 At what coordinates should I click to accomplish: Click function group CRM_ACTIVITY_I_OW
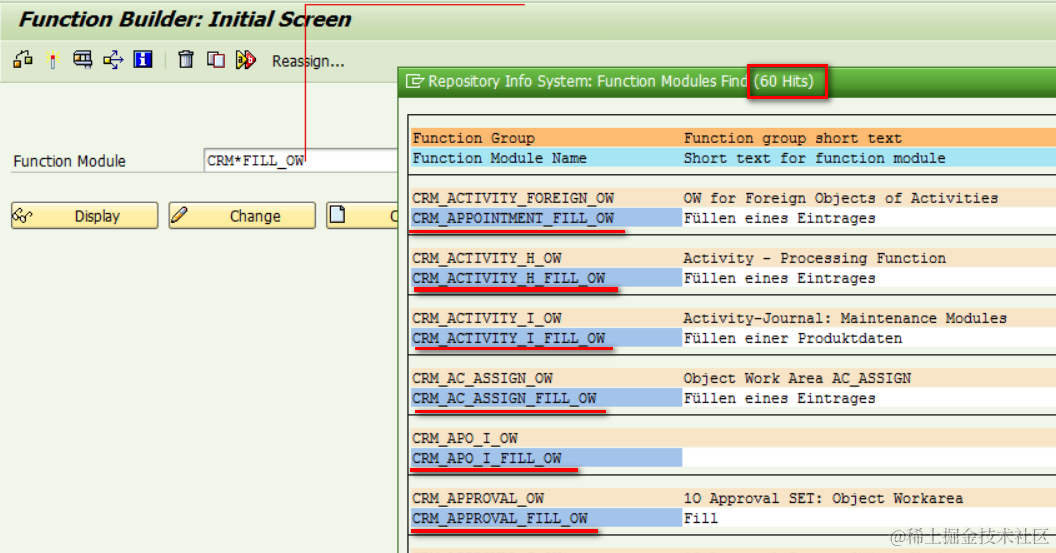pyautogui.click(x=487, y=318)
